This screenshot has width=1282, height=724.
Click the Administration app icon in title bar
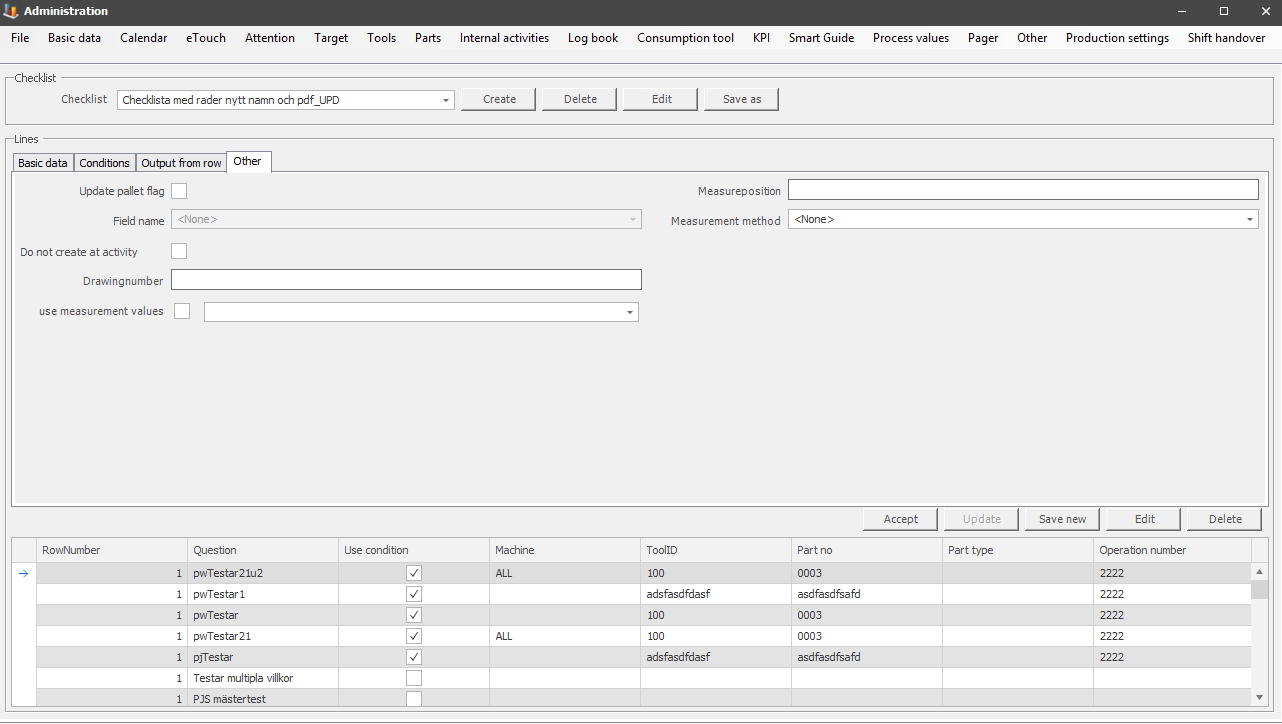click(x=11, y=11)
